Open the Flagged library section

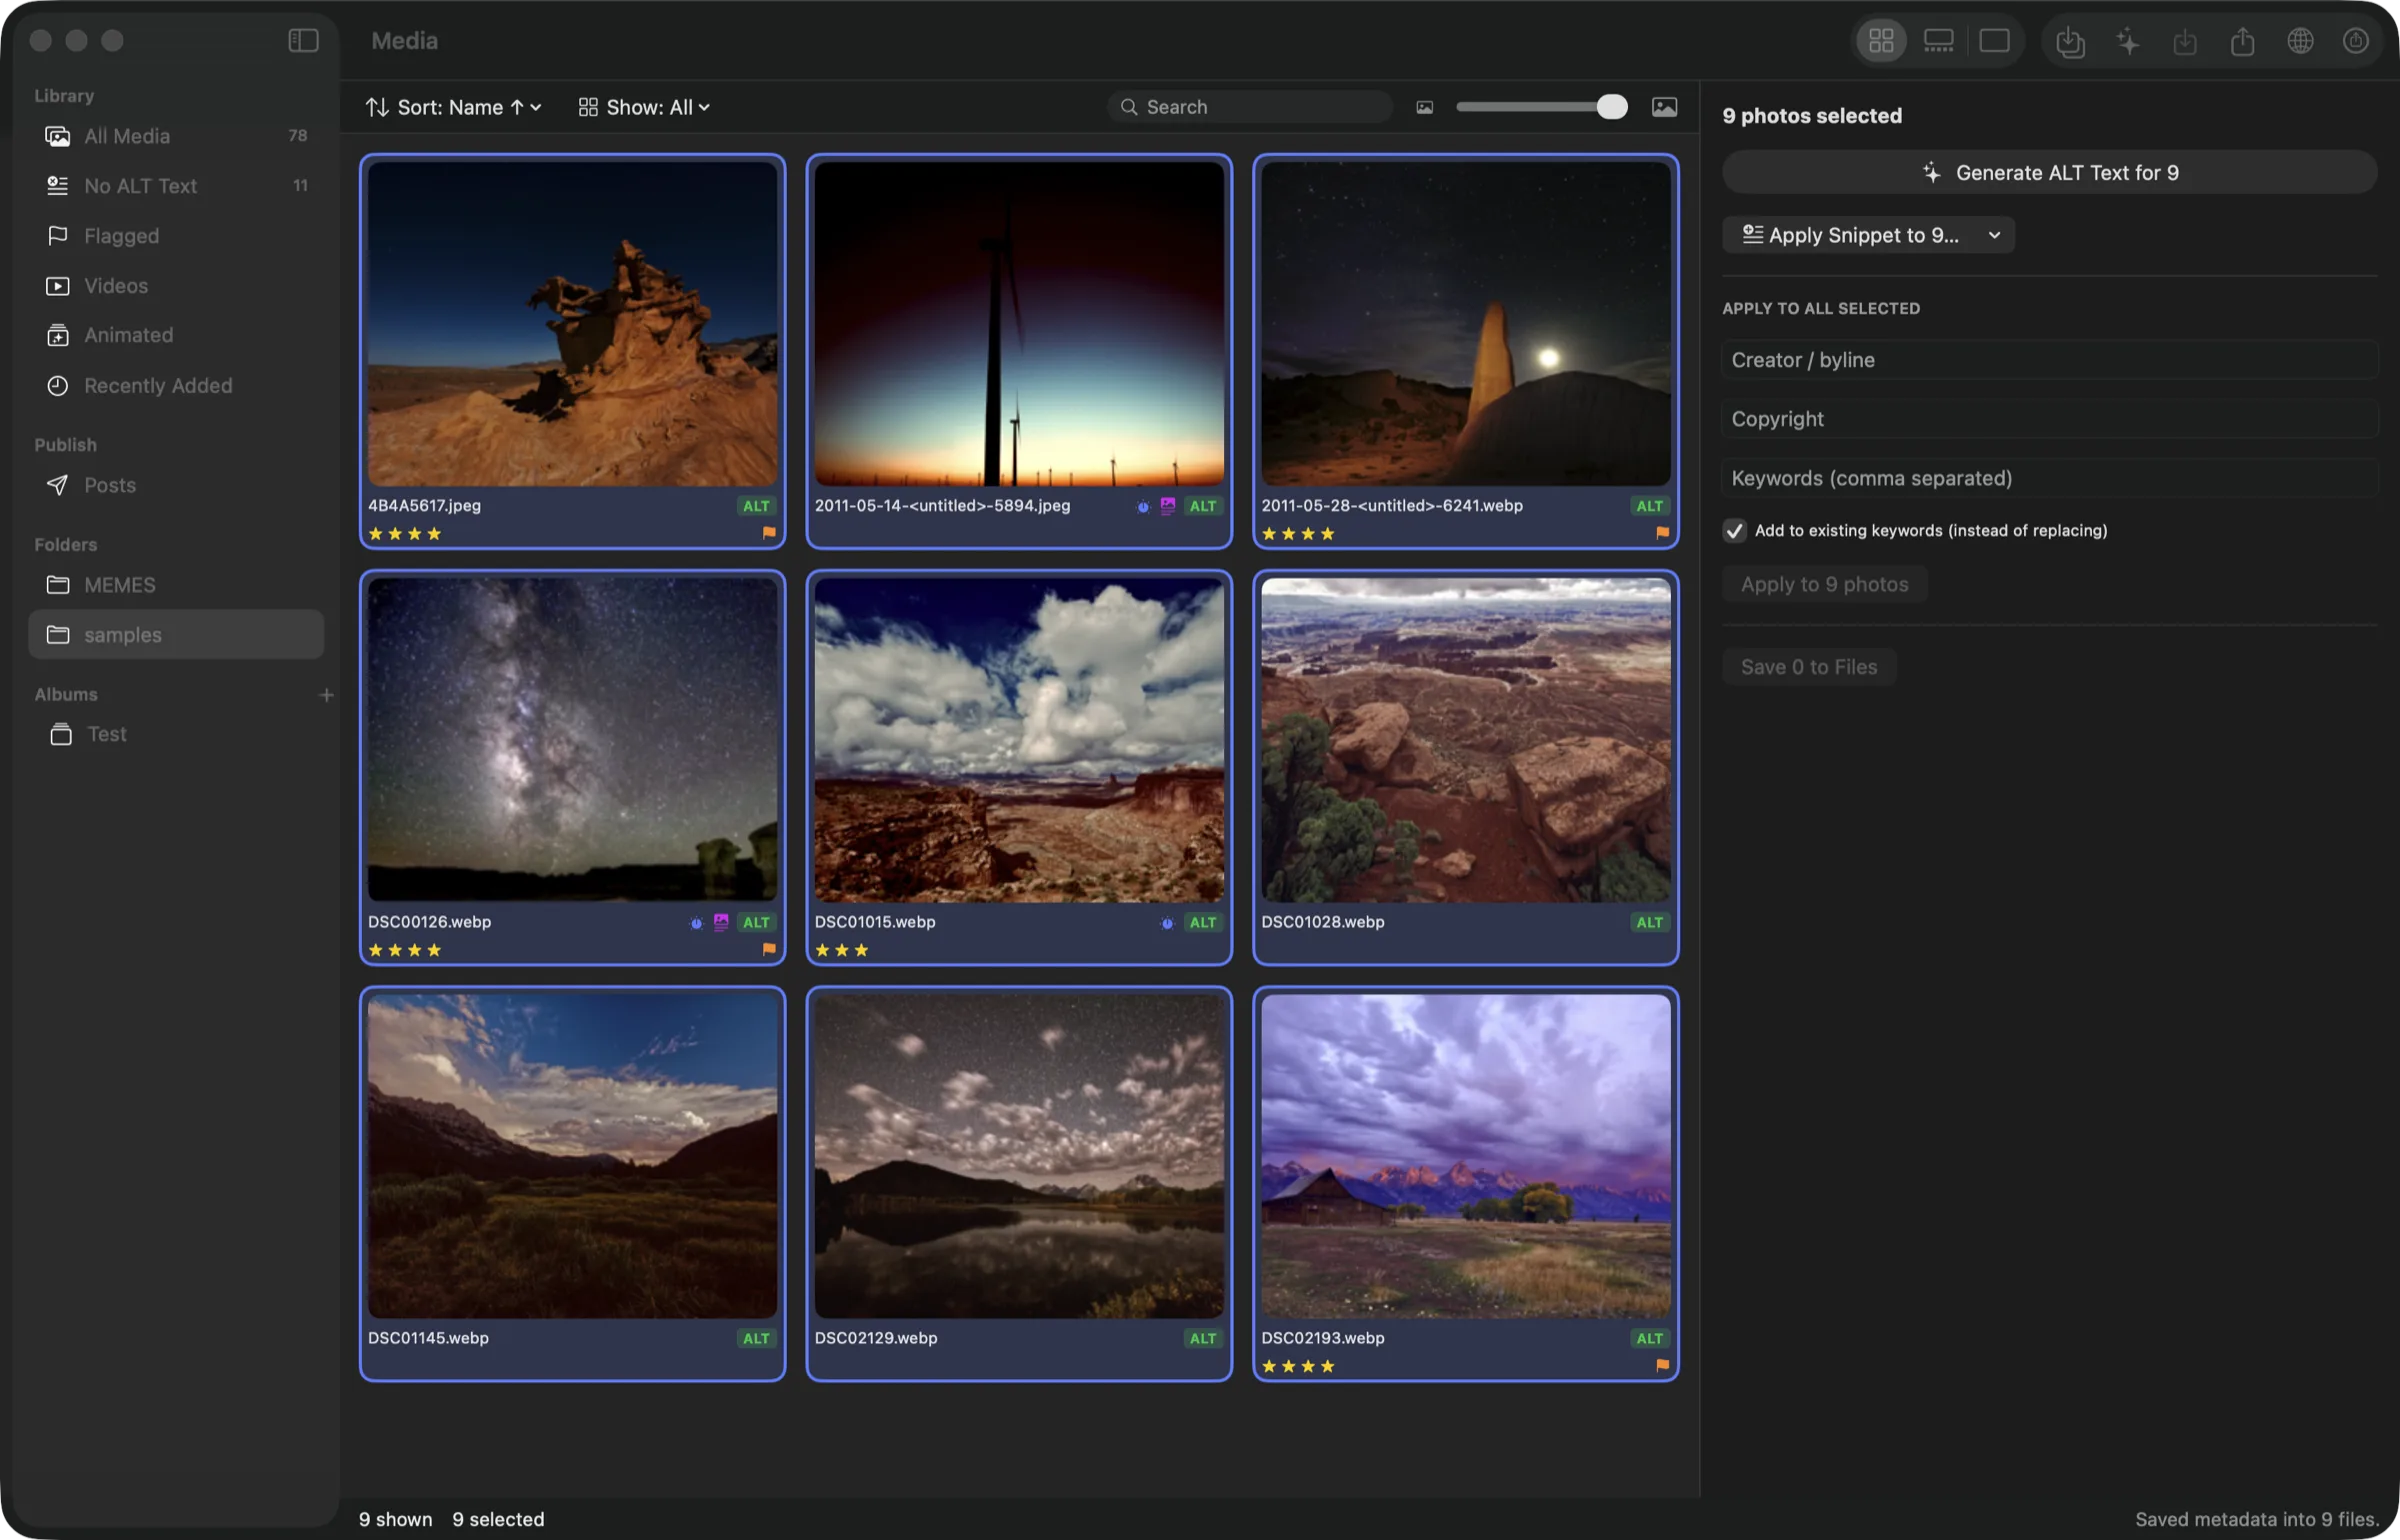176,236
